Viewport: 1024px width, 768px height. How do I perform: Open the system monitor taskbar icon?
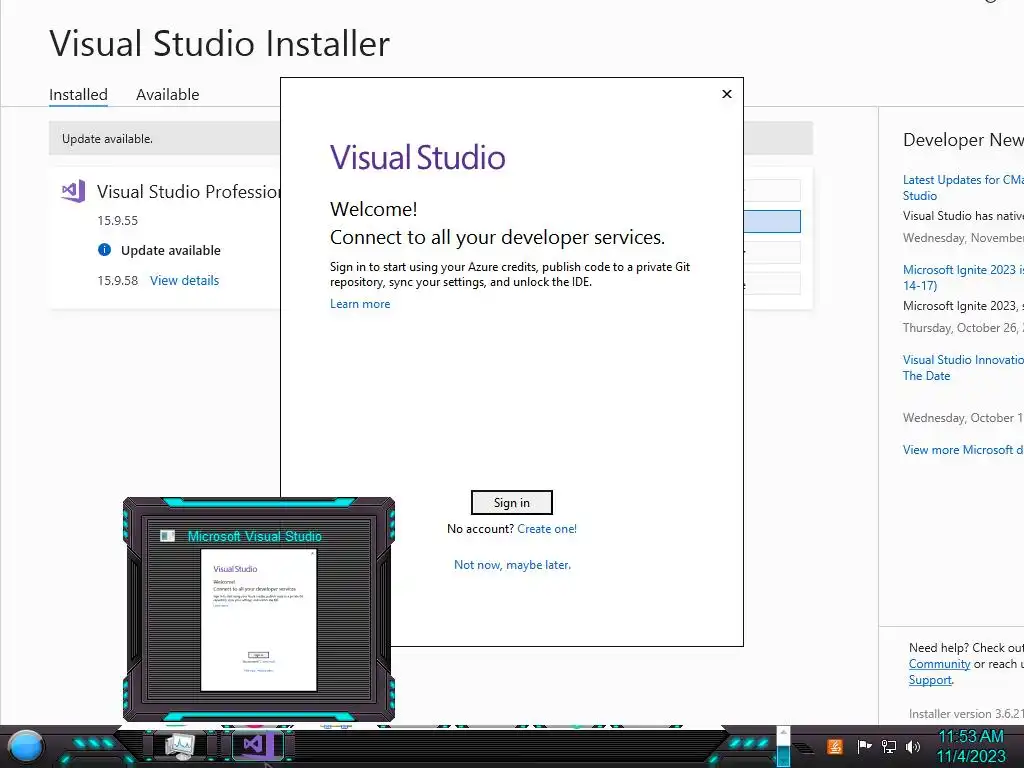179,746
